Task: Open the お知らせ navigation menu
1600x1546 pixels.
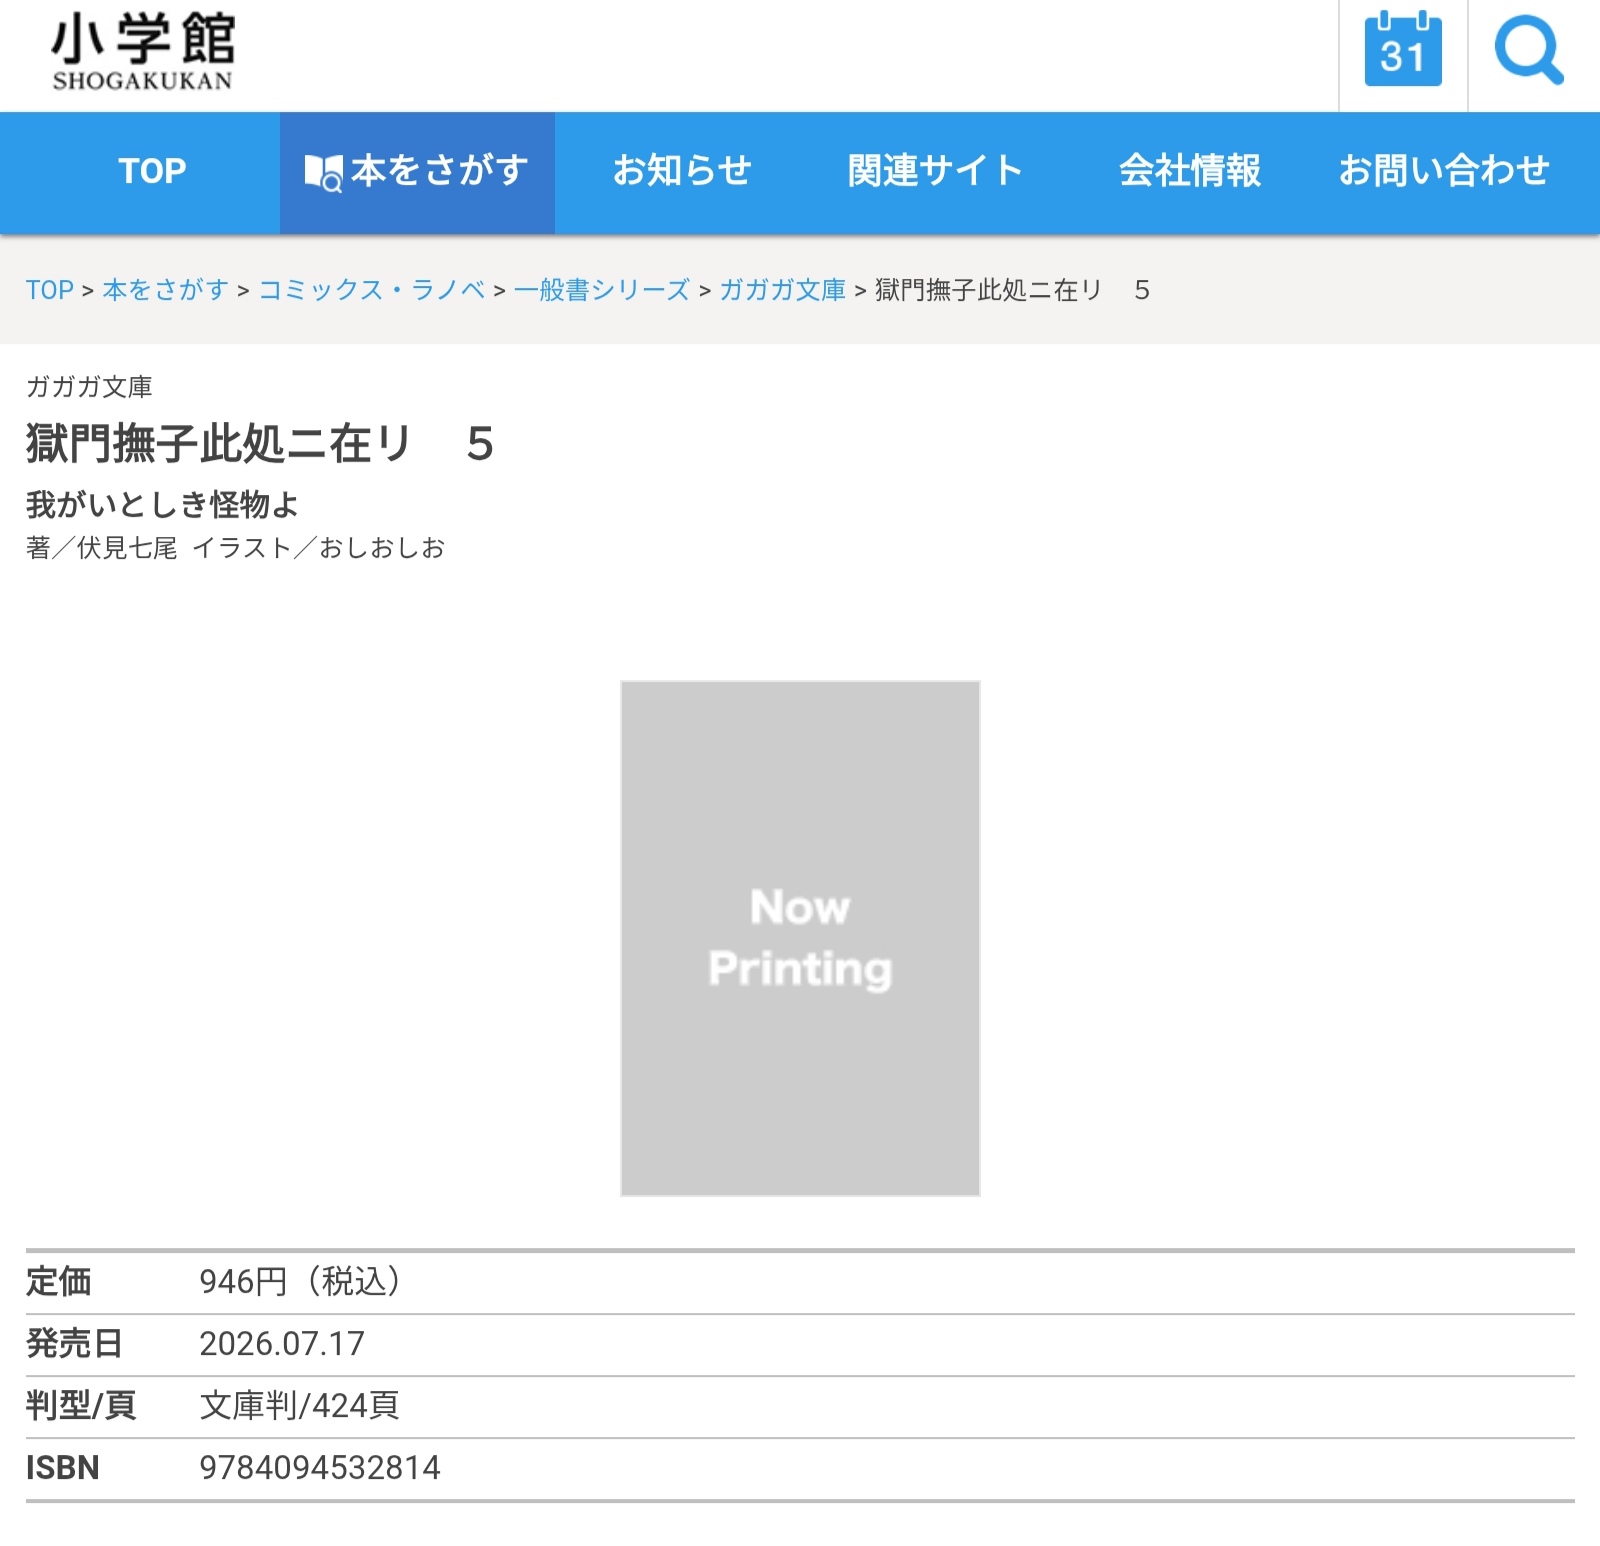Action: [682, 171]
